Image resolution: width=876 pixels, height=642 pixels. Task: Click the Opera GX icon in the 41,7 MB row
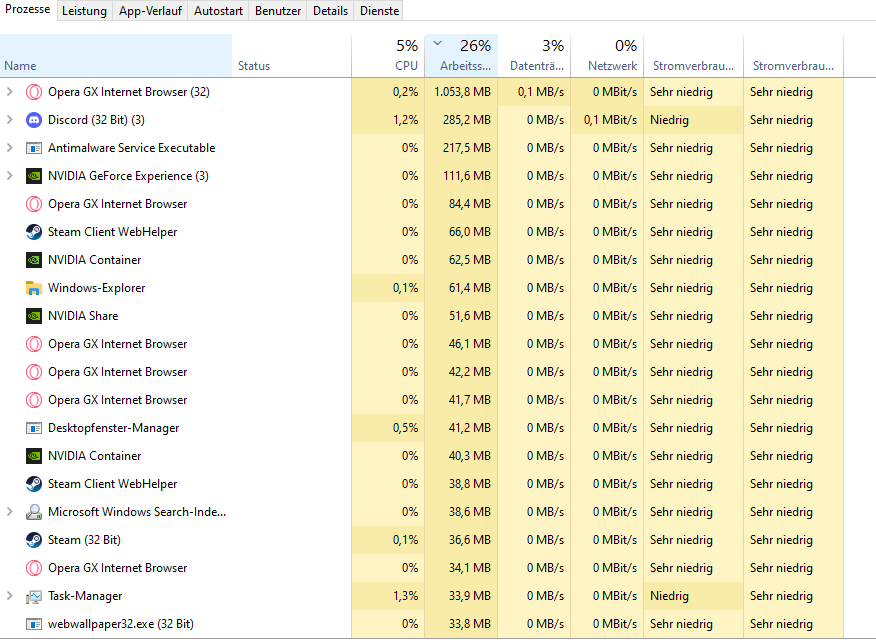34,400
